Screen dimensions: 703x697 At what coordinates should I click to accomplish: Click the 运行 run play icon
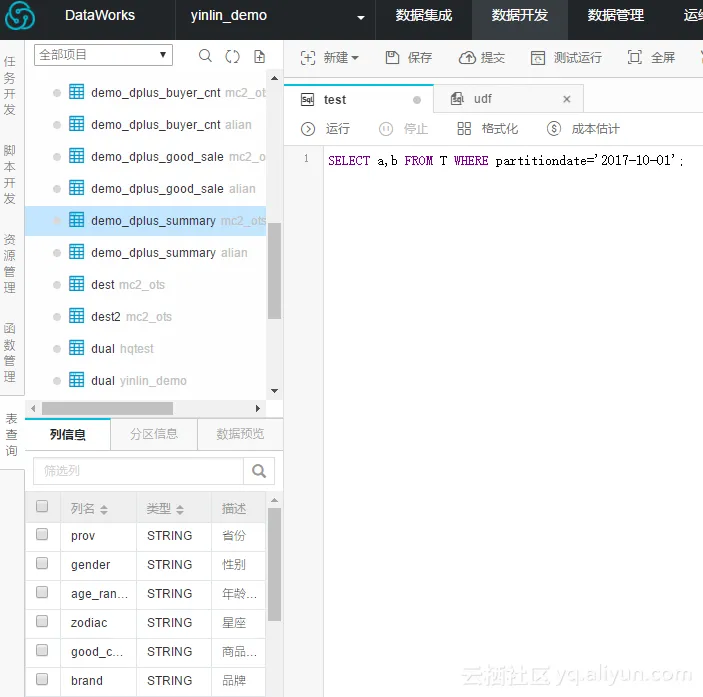point(308,129)
